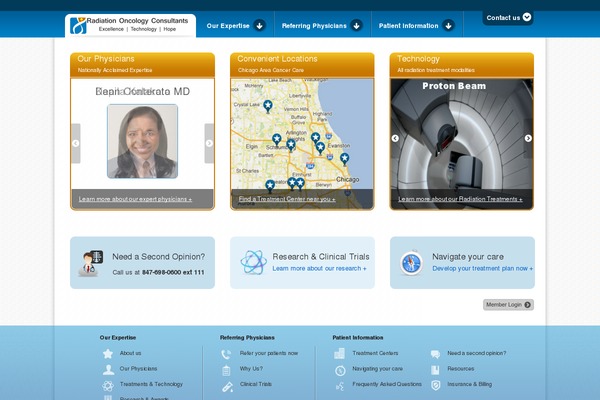Click the icon beside Resources
The height and width of the screenshot is (400, 600).
(435, 370)
